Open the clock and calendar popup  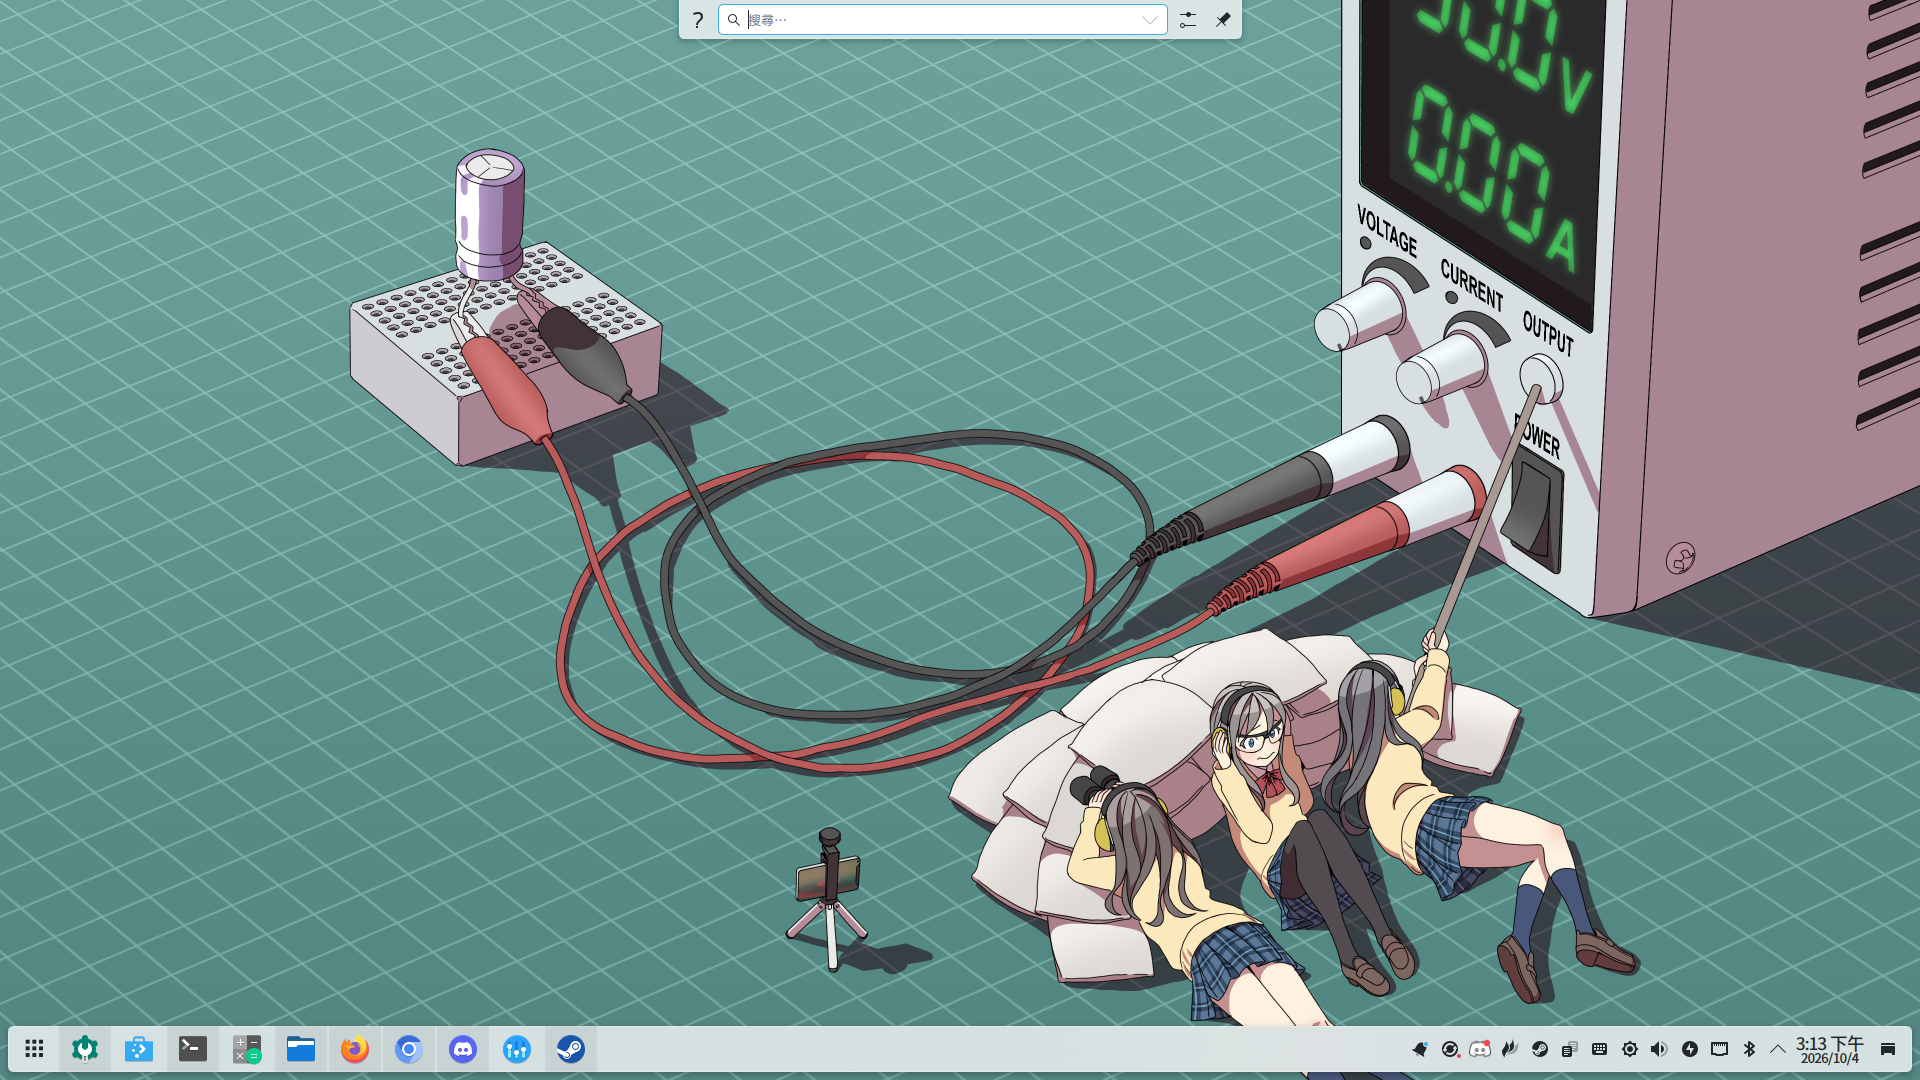[x=1829, y=1050]
